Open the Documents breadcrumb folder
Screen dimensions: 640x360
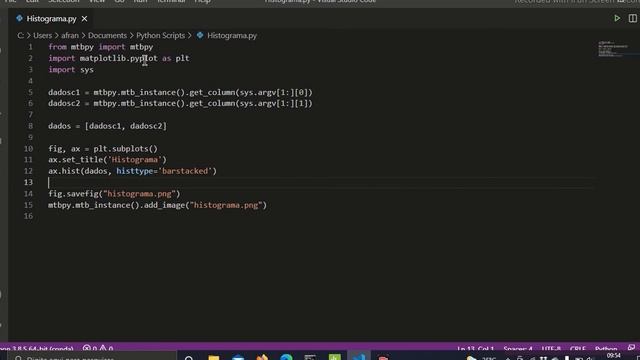coord(107,36)
